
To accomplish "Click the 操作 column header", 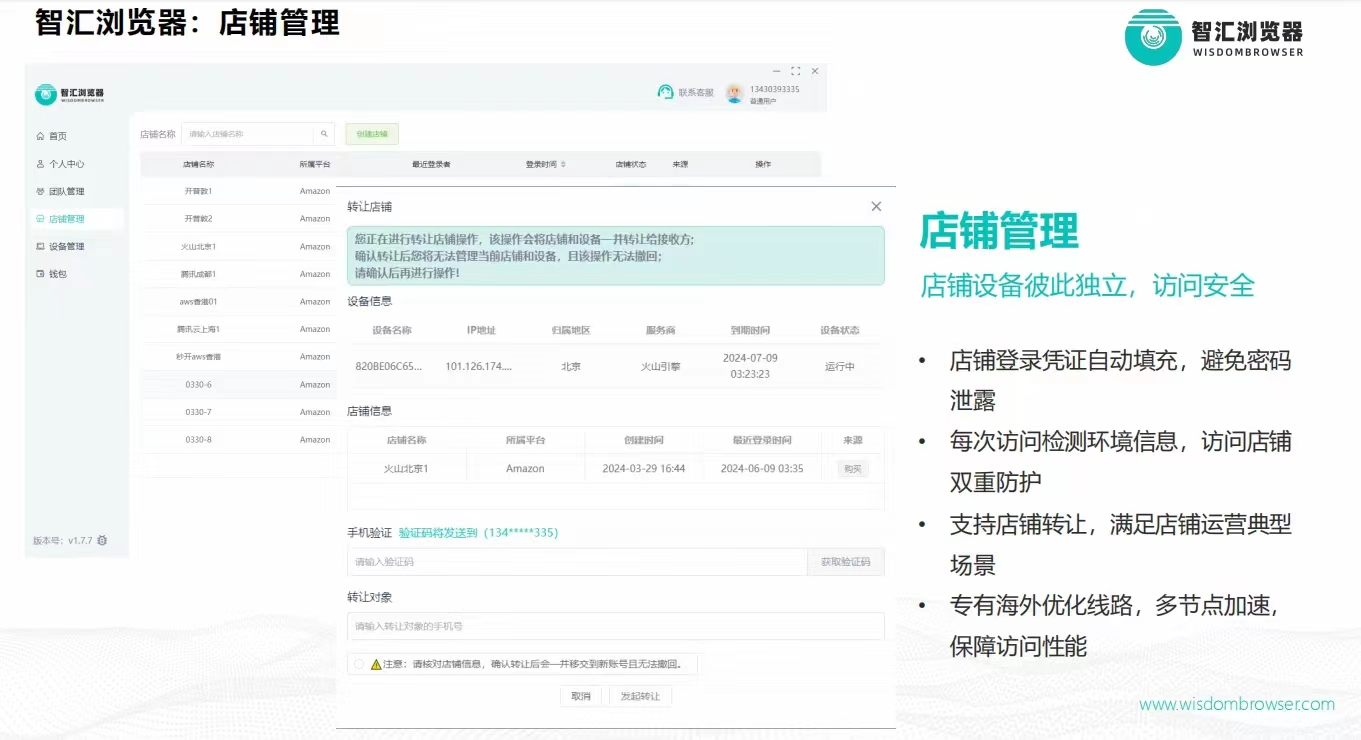I will tap(763, 164).
